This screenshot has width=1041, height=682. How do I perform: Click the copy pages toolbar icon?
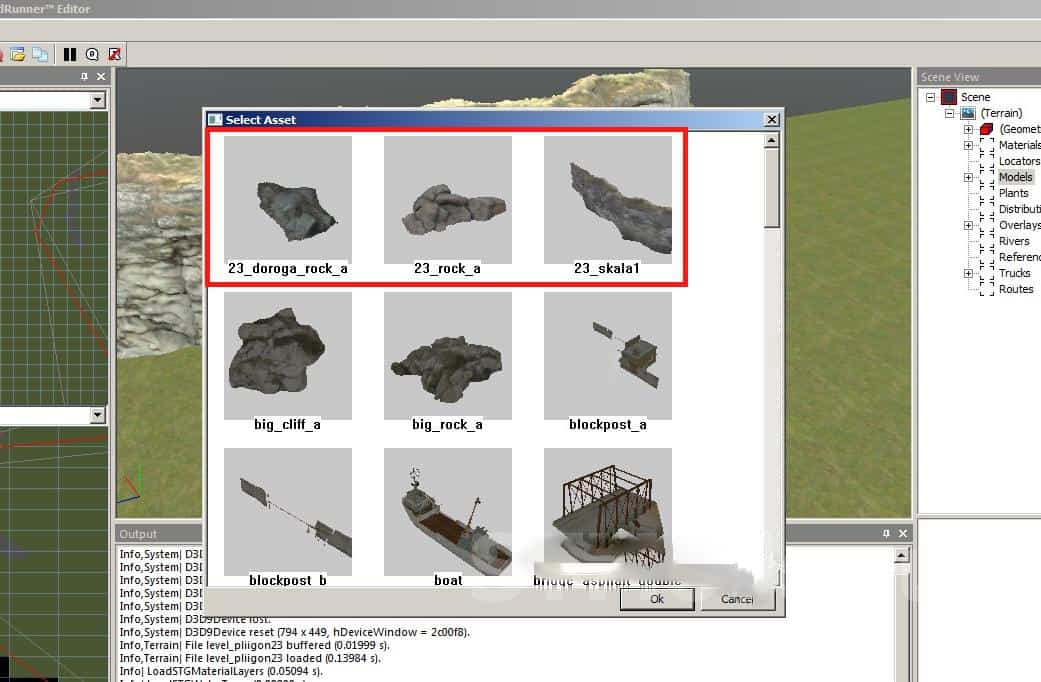point(40,54)
